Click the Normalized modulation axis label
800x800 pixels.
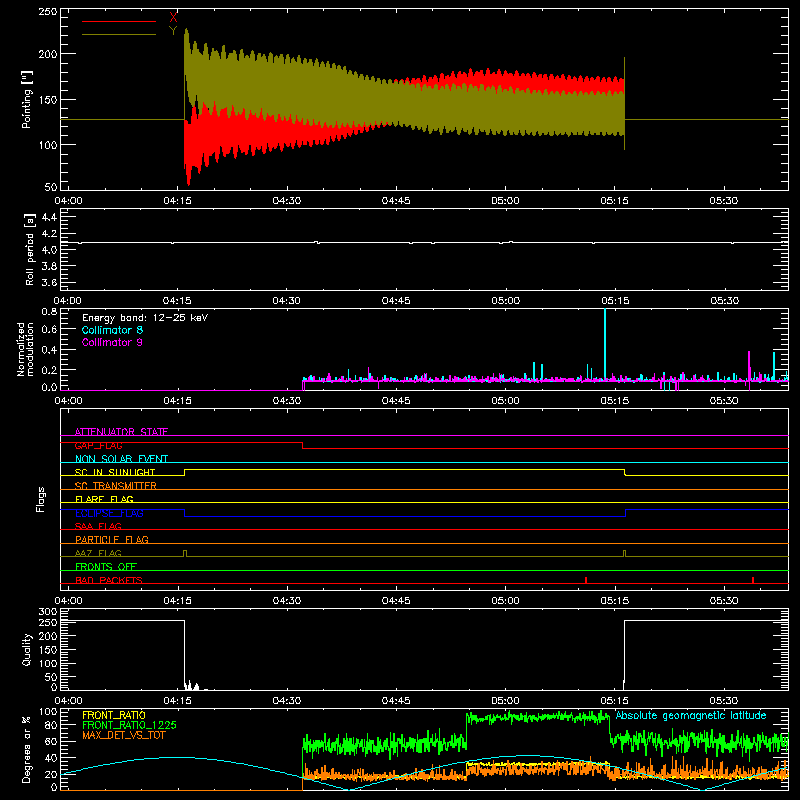click(25, 349)
